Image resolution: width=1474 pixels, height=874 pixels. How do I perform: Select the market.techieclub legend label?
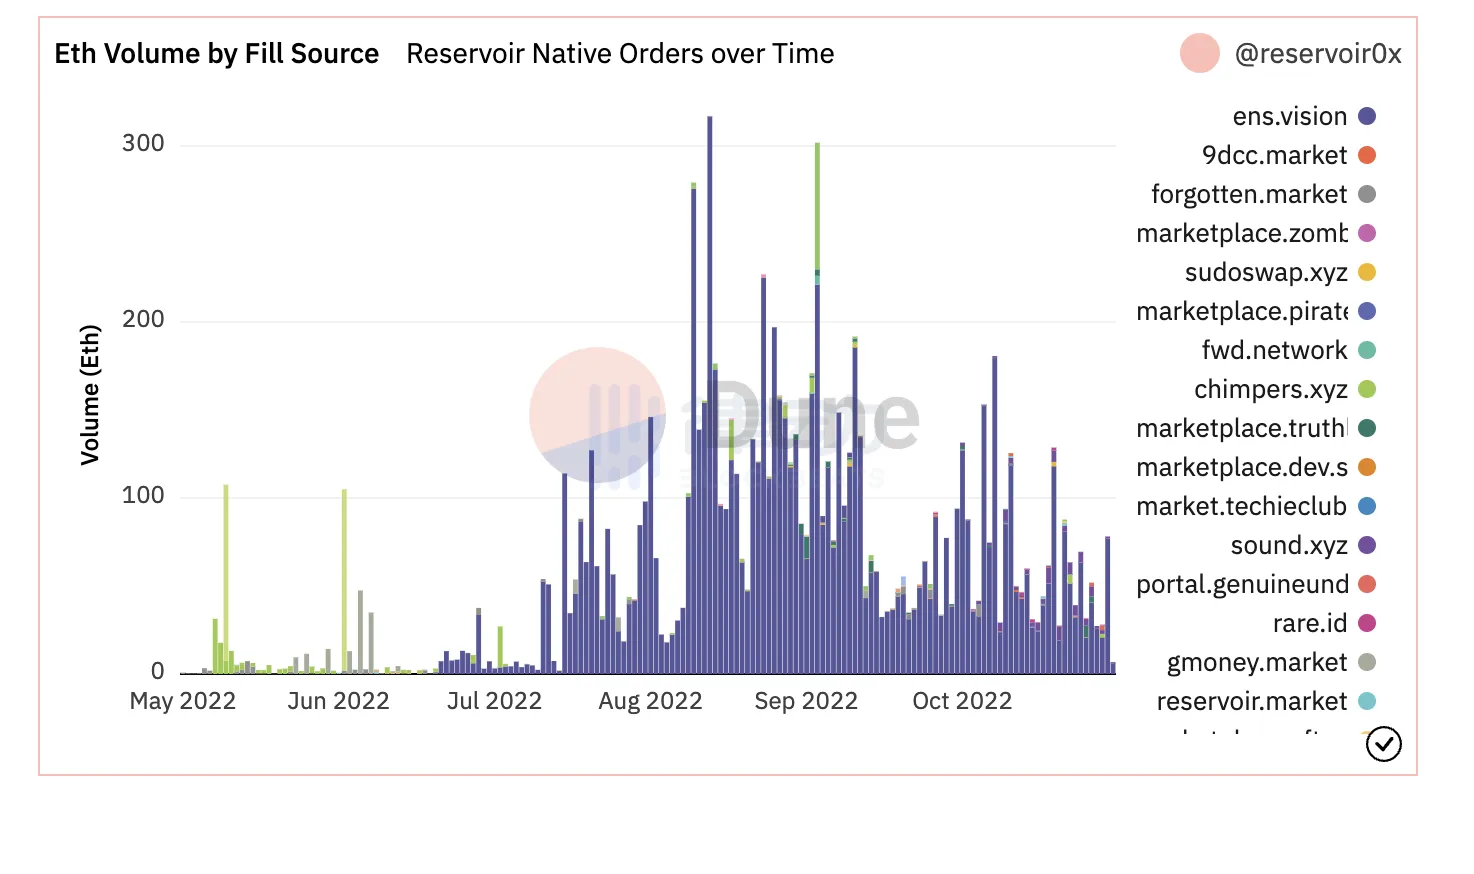(x=1241, y=507)
